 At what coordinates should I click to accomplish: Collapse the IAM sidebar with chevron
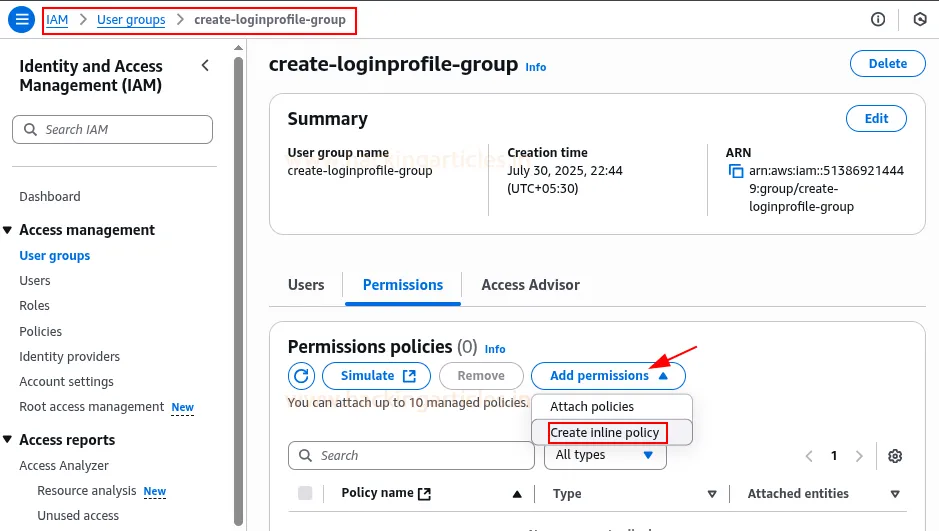click(x=205, y=66)
